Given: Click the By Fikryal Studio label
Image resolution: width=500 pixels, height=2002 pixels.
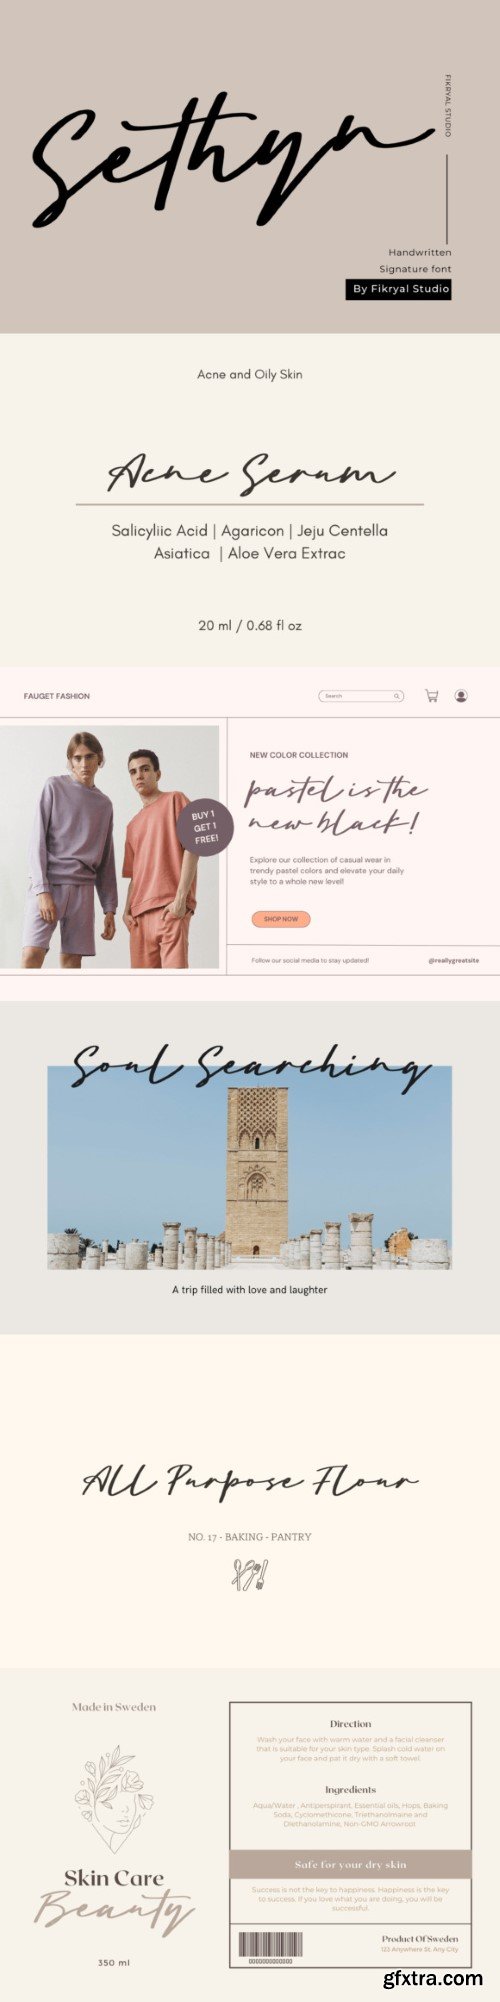Looking at the screenshot, I should coord(399,289).
